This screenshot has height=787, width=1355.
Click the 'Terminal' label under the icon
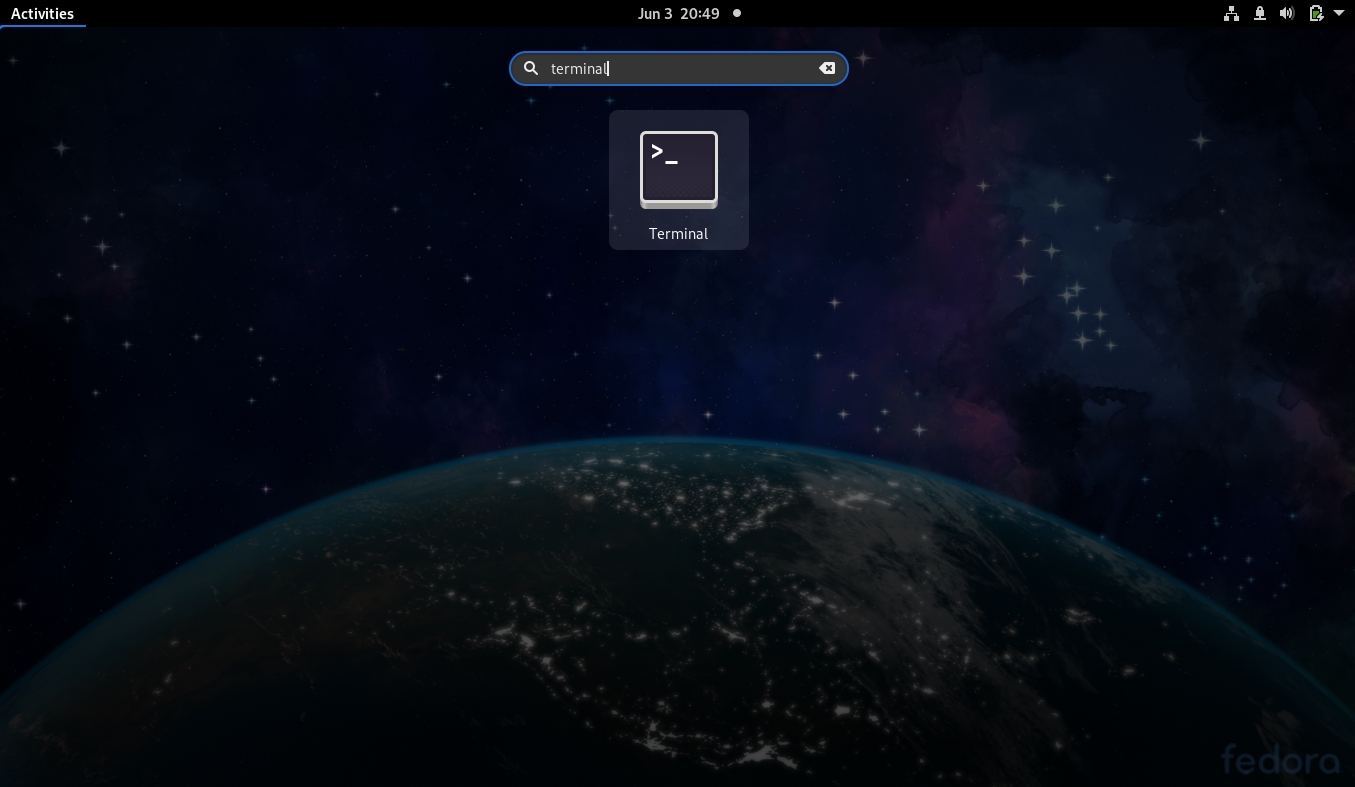(x=678, y=233)
